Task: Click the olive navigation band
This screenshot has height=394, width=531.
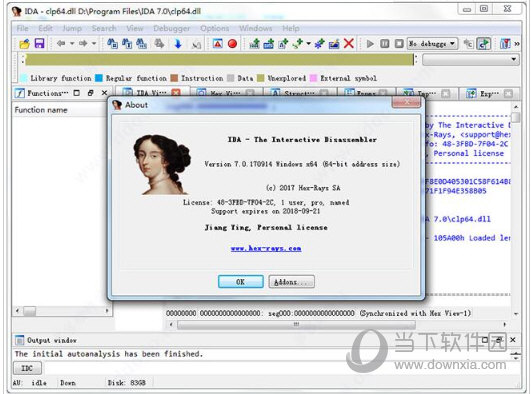Action: tap(219, 60)
